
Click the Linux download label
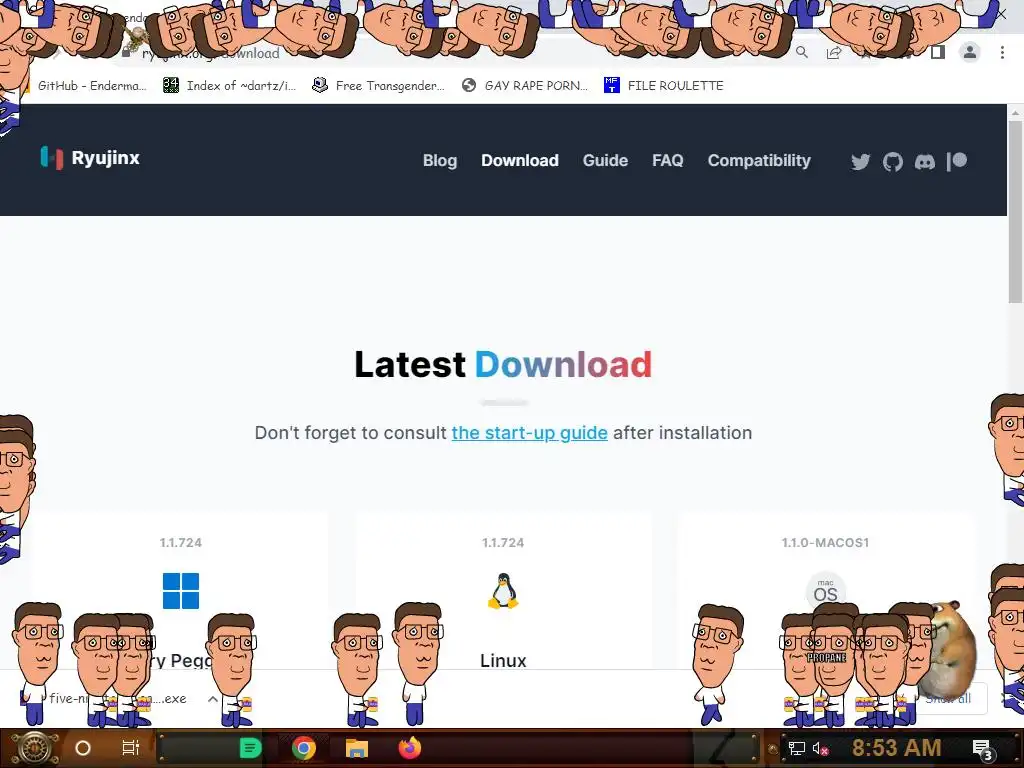click(503, 660)
